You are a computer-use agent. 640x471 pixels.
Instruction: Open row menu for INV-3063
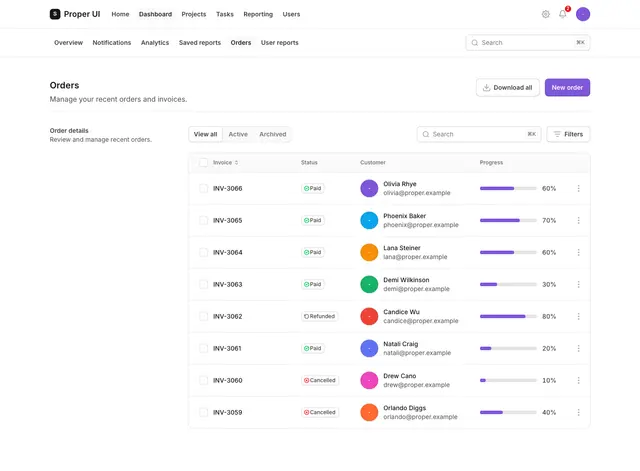pyautogui.click(x=578, y=284)
